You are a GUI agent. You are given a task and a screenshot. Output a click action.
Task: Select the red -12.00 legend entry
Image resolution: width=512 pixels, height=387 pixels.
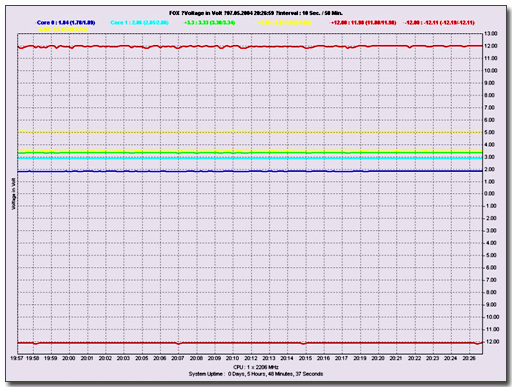[x=440, y=23]
